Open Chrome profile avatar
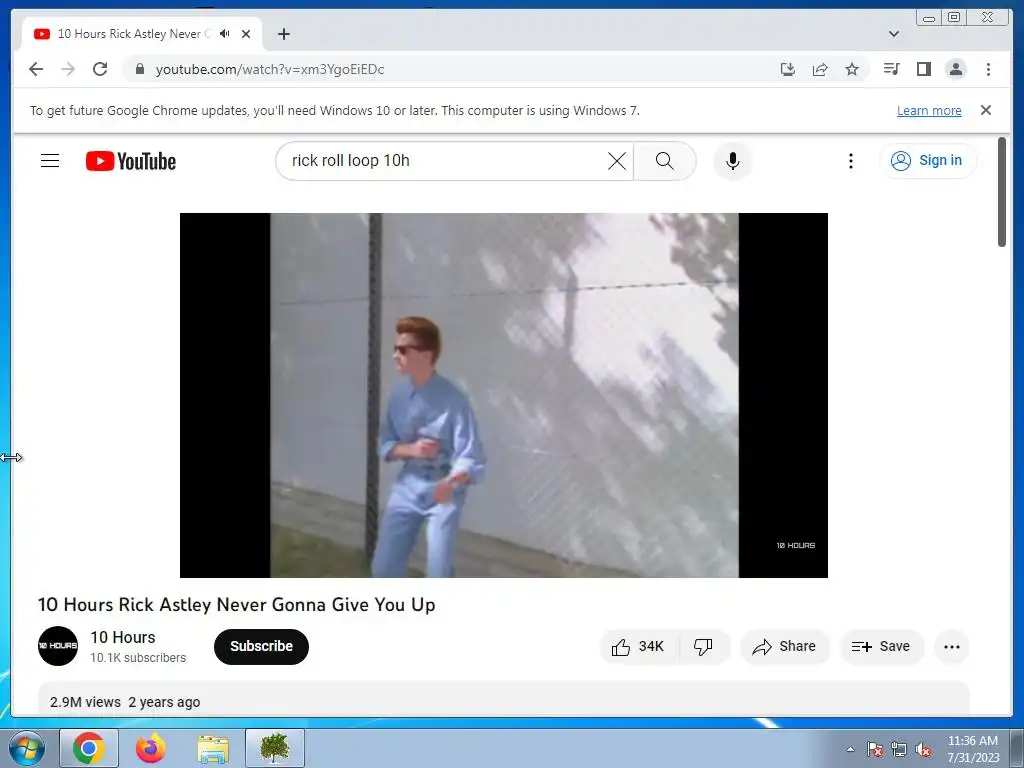1024x768 pixels. click(955, 69)
